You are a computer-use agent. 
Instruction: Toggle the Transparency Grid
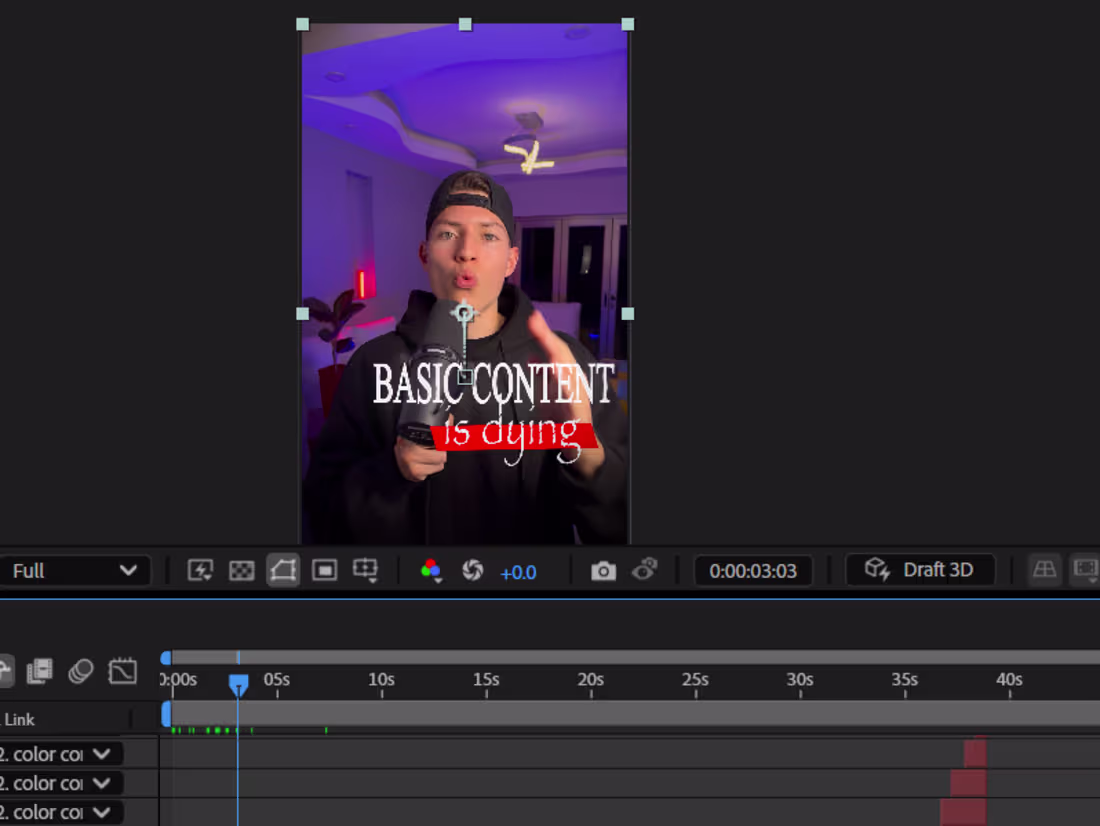tap(240, 570)
